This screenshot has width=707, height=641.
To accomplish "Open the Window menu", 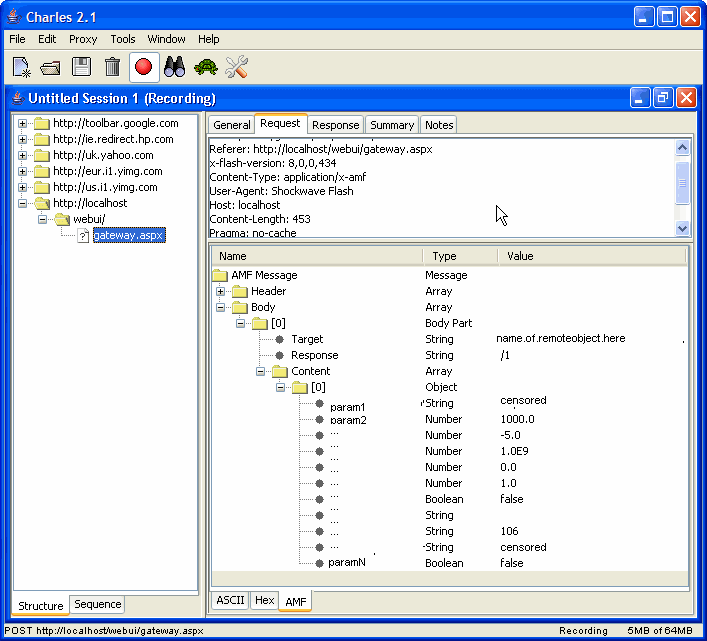I will (x=166, y=39).
